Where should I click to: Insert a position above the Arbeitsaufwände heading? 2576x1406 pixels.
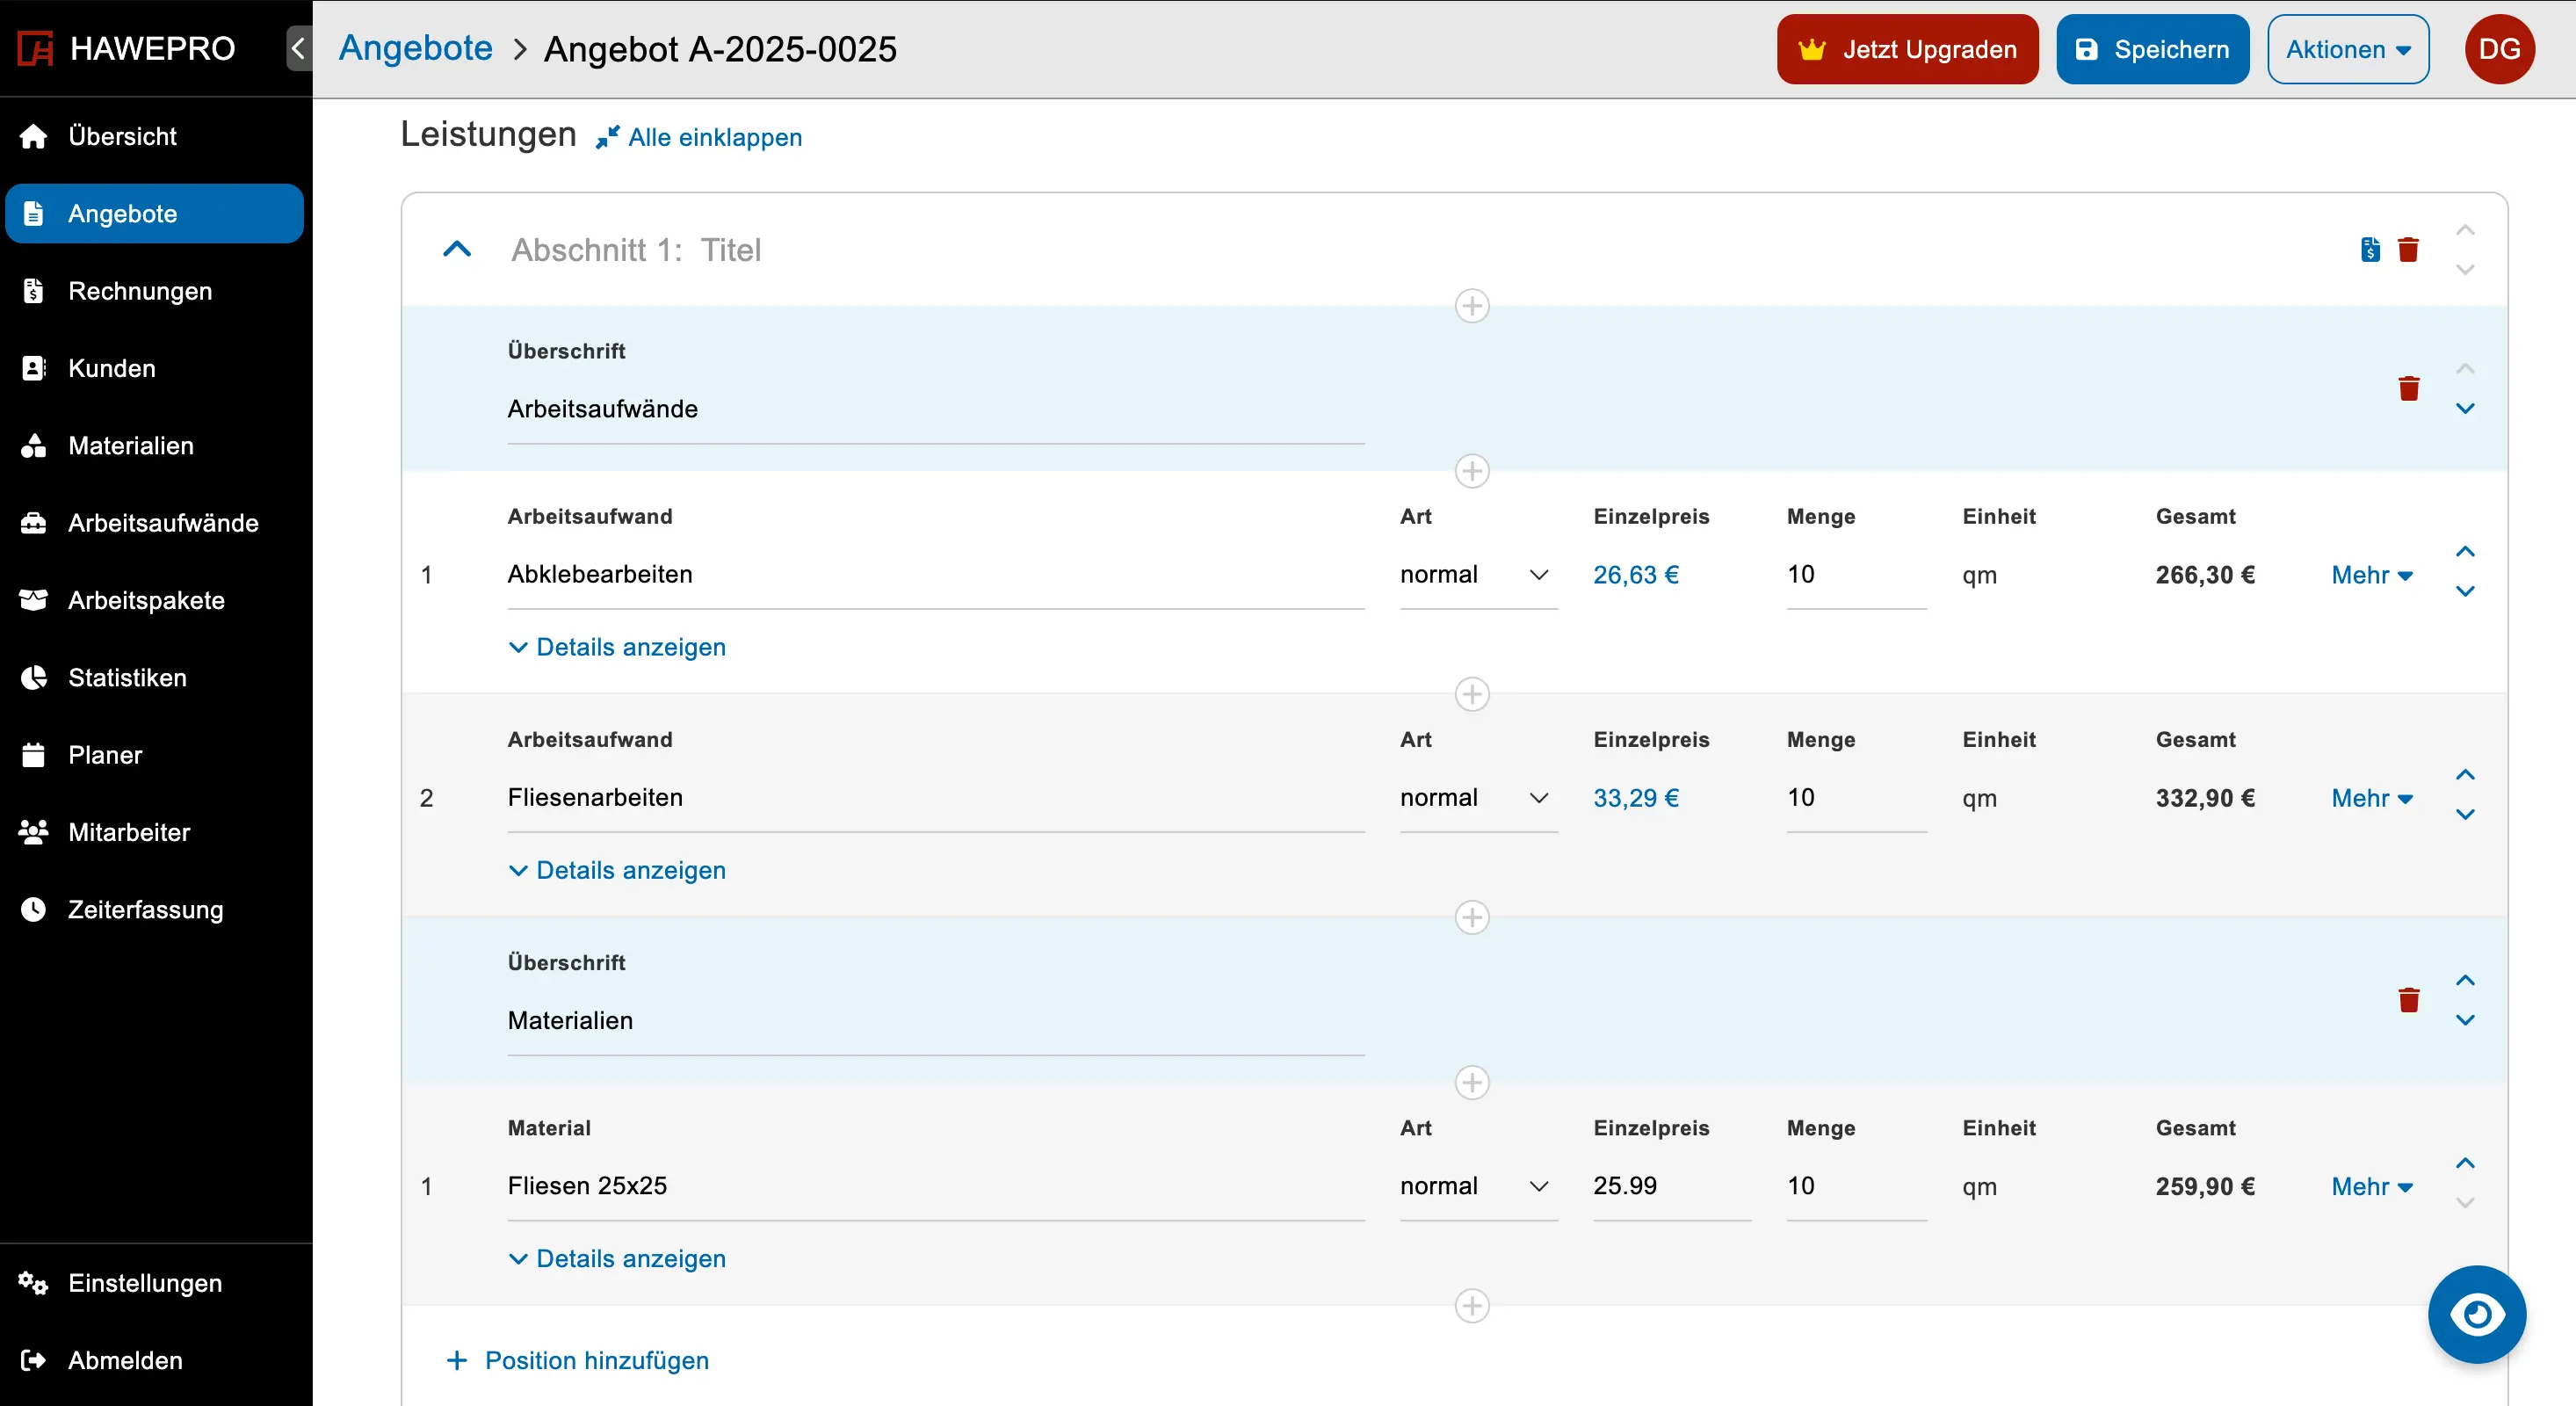point(1472,305)
